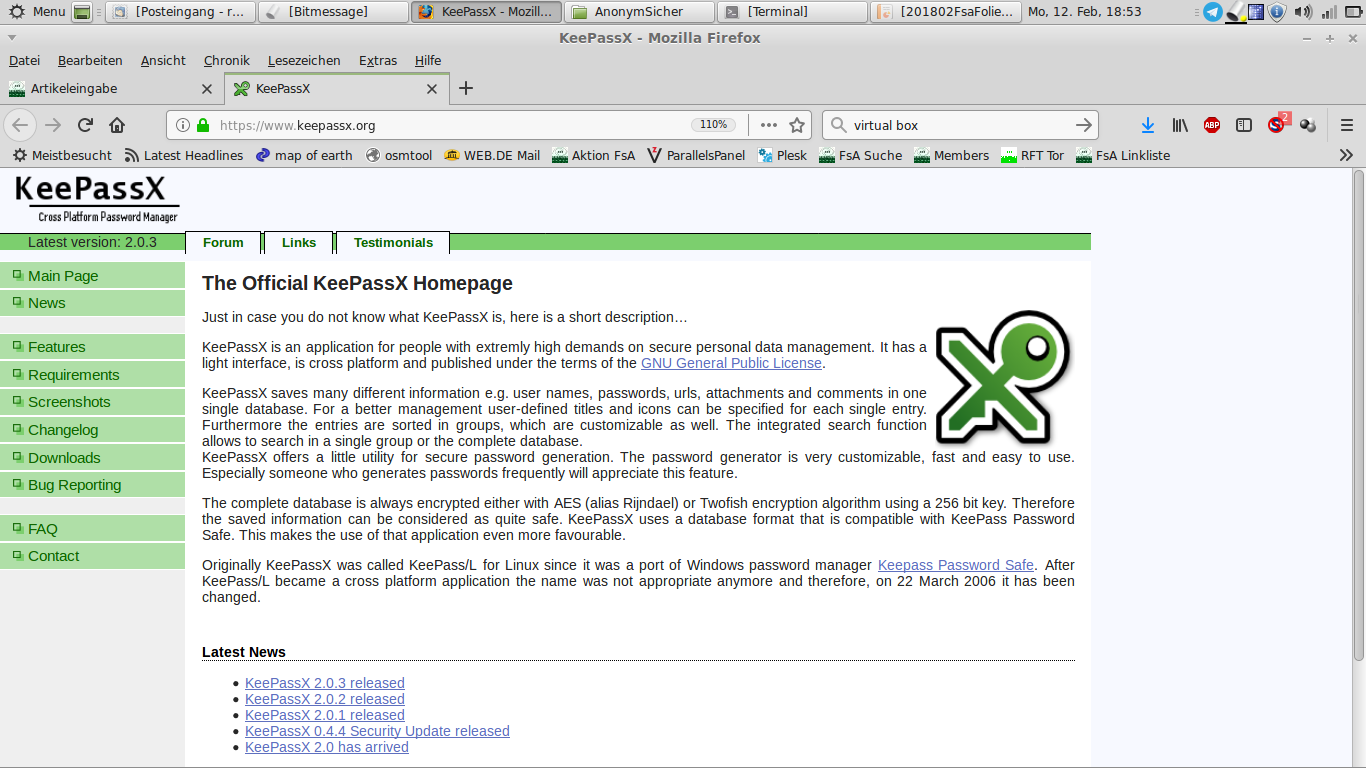Click the large KeePassX key logo image
The image size is (1366, 768).
click(x=1003, y=377)
